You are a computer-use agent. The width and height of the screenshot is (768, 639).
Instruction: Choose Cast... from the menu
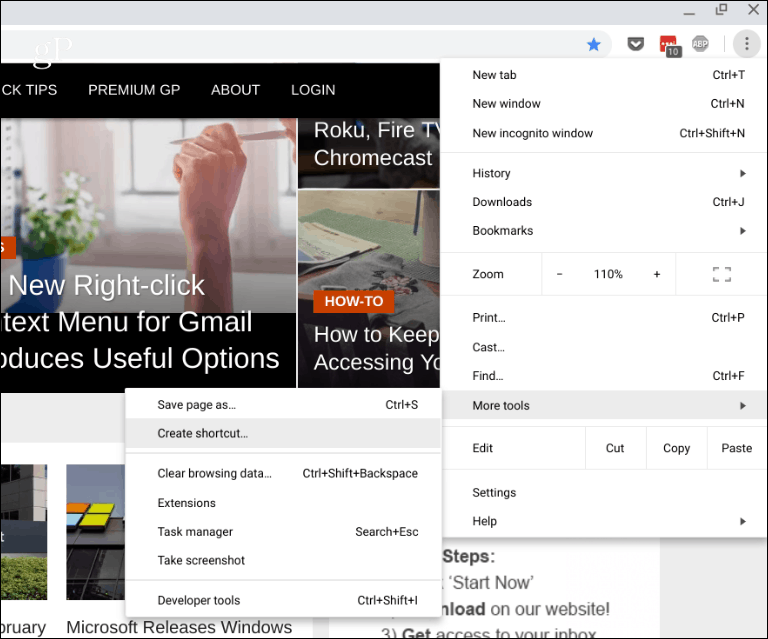point(603,347)
